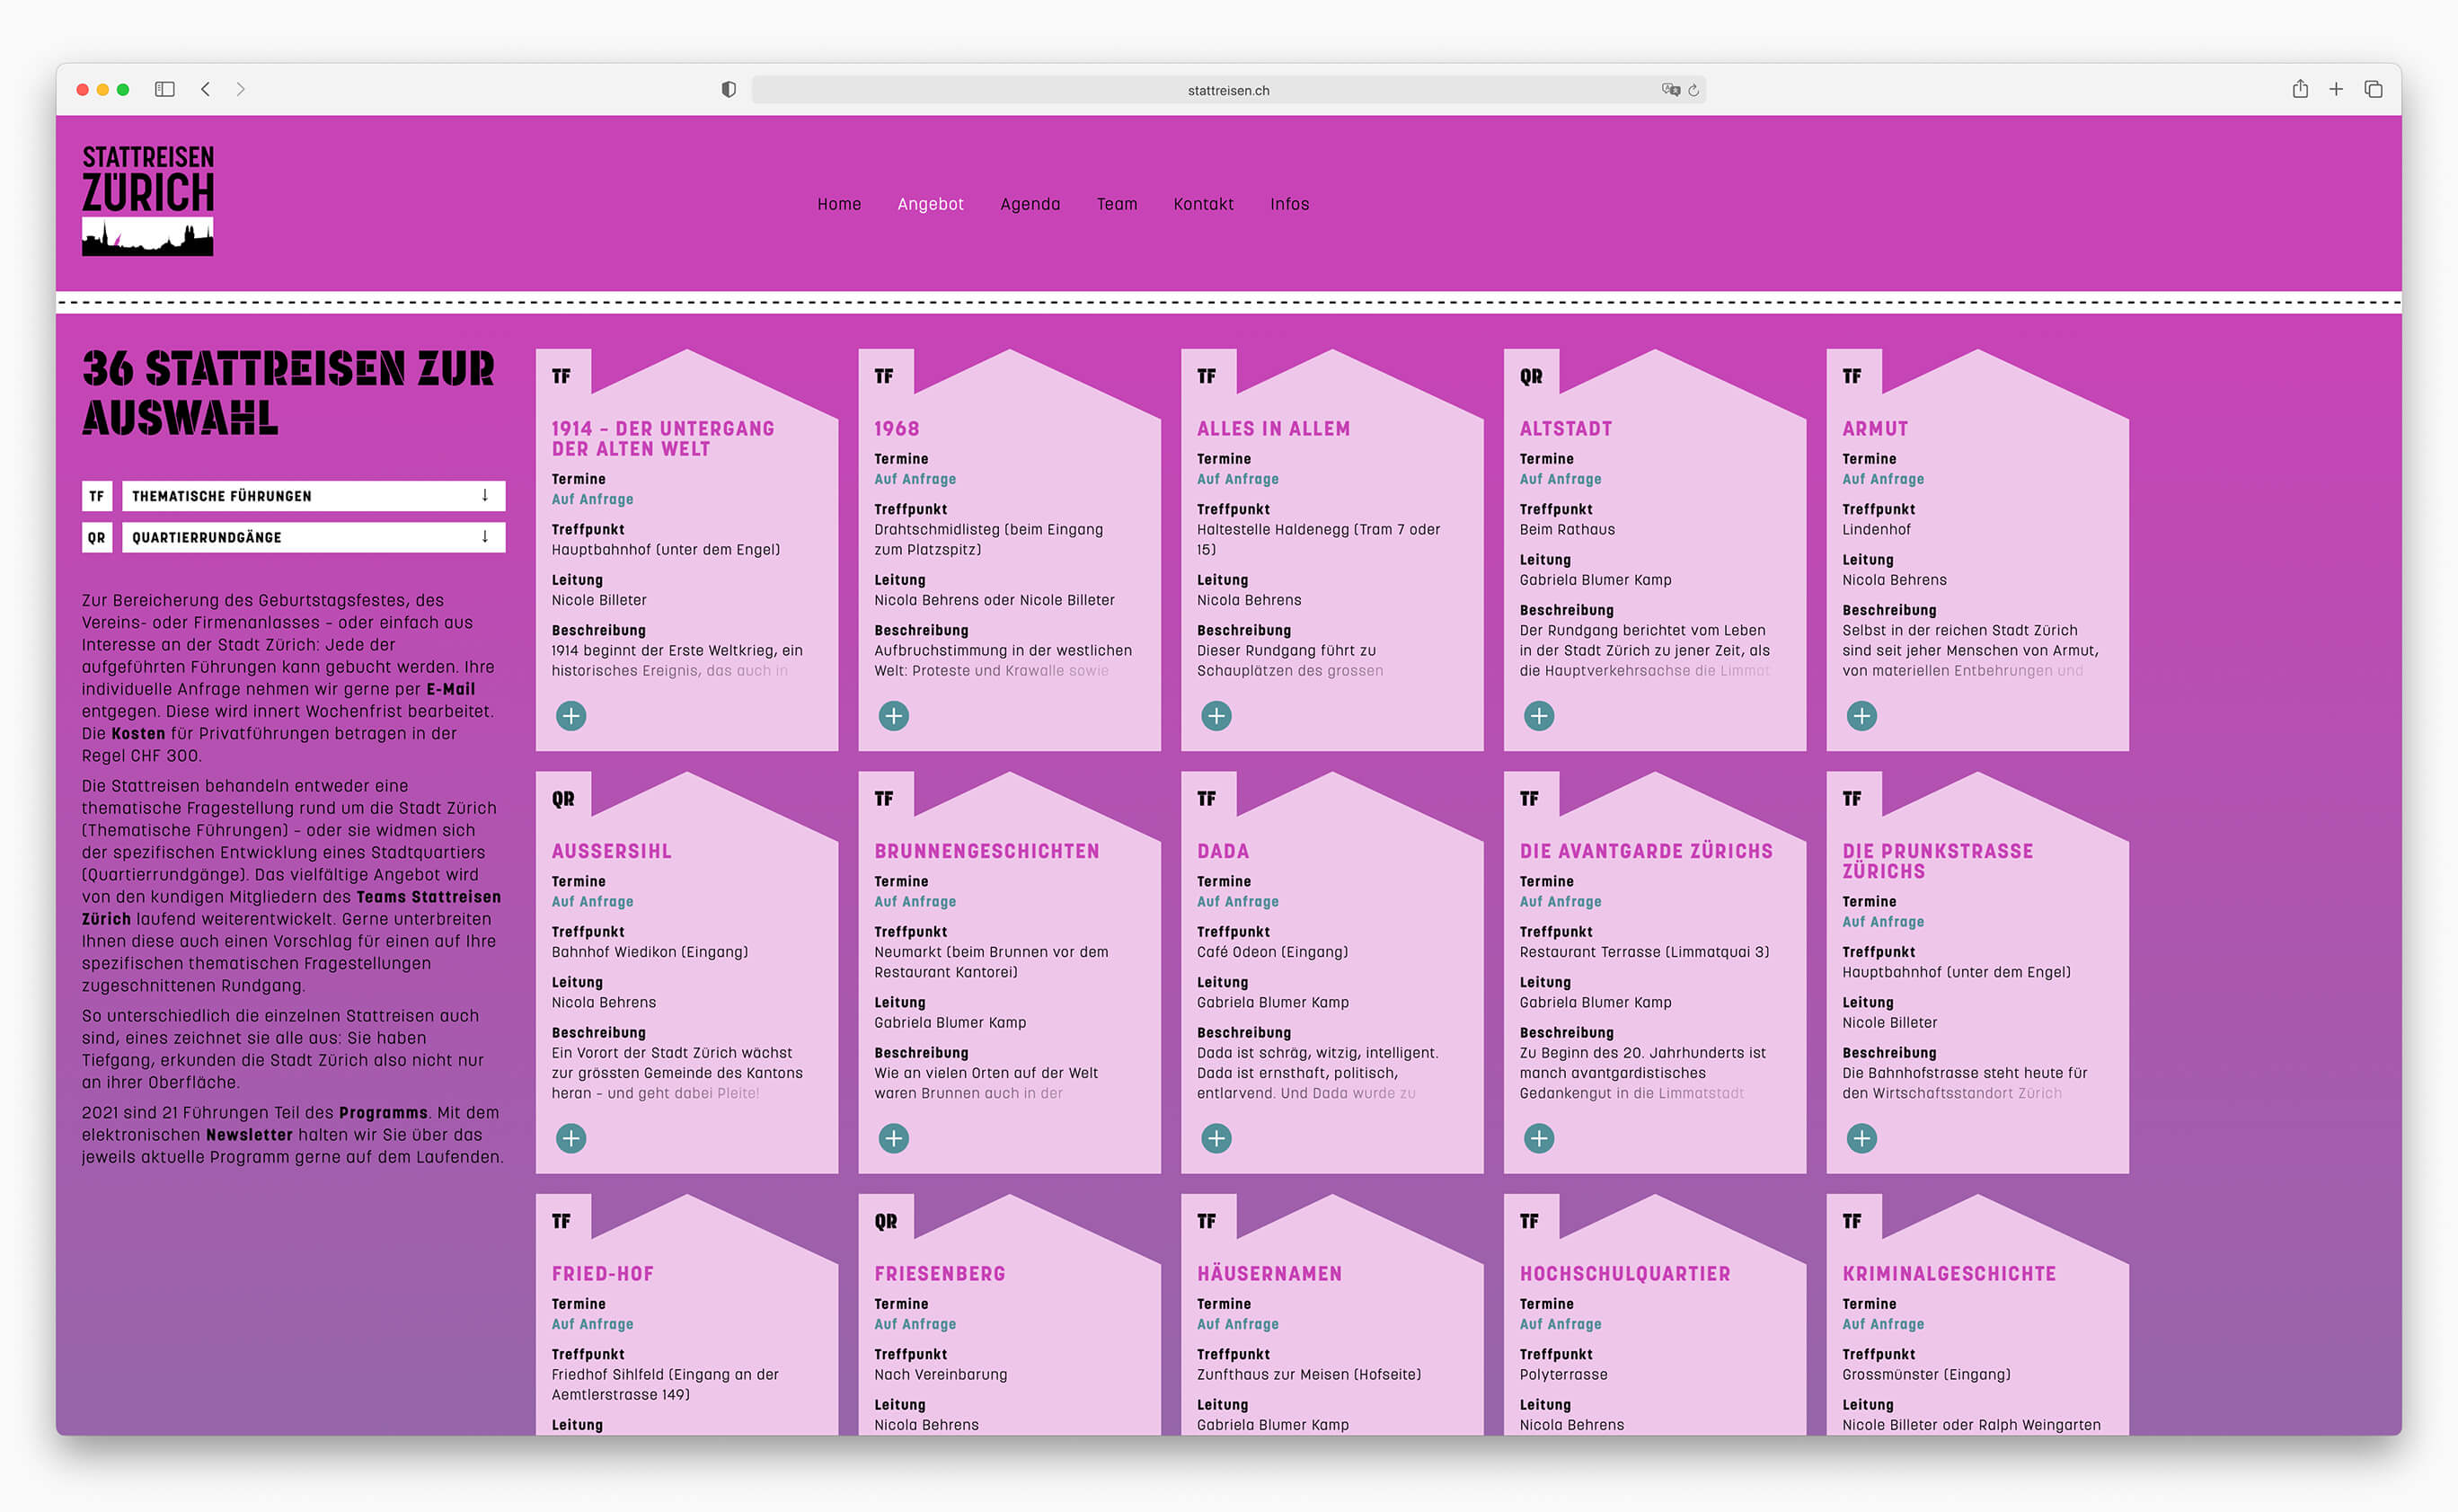The width and height of the screenshot is (2458, 1512).
Task: Expand the Aussersihl card plus icon
Action: click(571, 1138)
